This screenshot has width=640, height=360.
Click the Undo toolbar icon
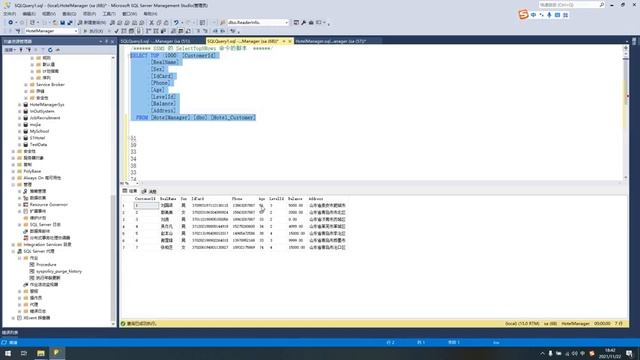pos(176,22)
